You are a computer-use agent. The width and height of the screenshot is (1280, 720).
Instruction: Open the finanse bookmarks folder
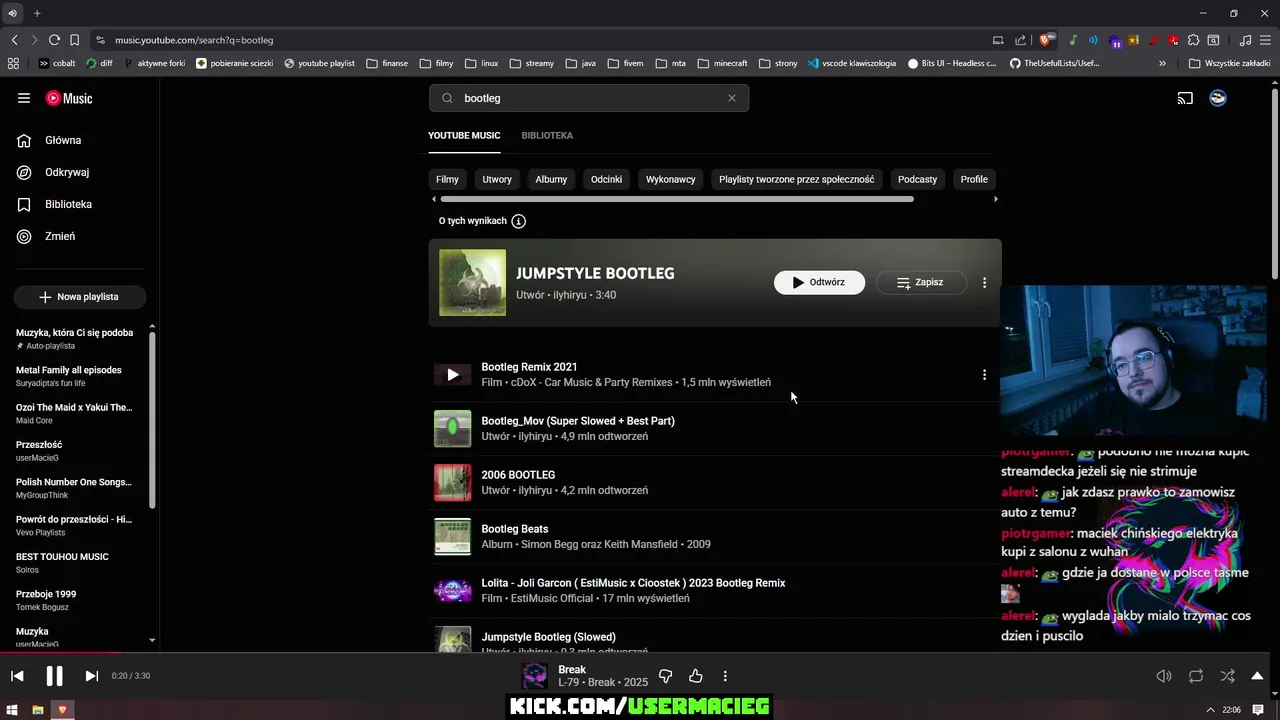(387, 63)
